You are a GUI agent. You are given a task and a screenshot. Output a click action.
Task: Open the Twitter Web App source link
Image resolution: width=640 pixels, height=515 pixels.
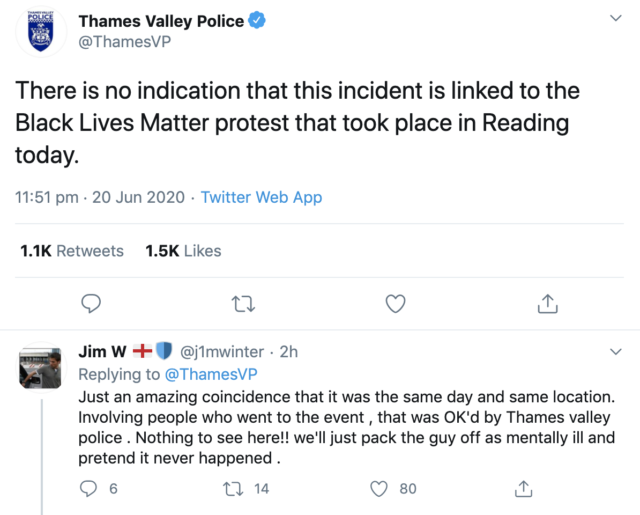pyautogui.click(x=261, y=197)
